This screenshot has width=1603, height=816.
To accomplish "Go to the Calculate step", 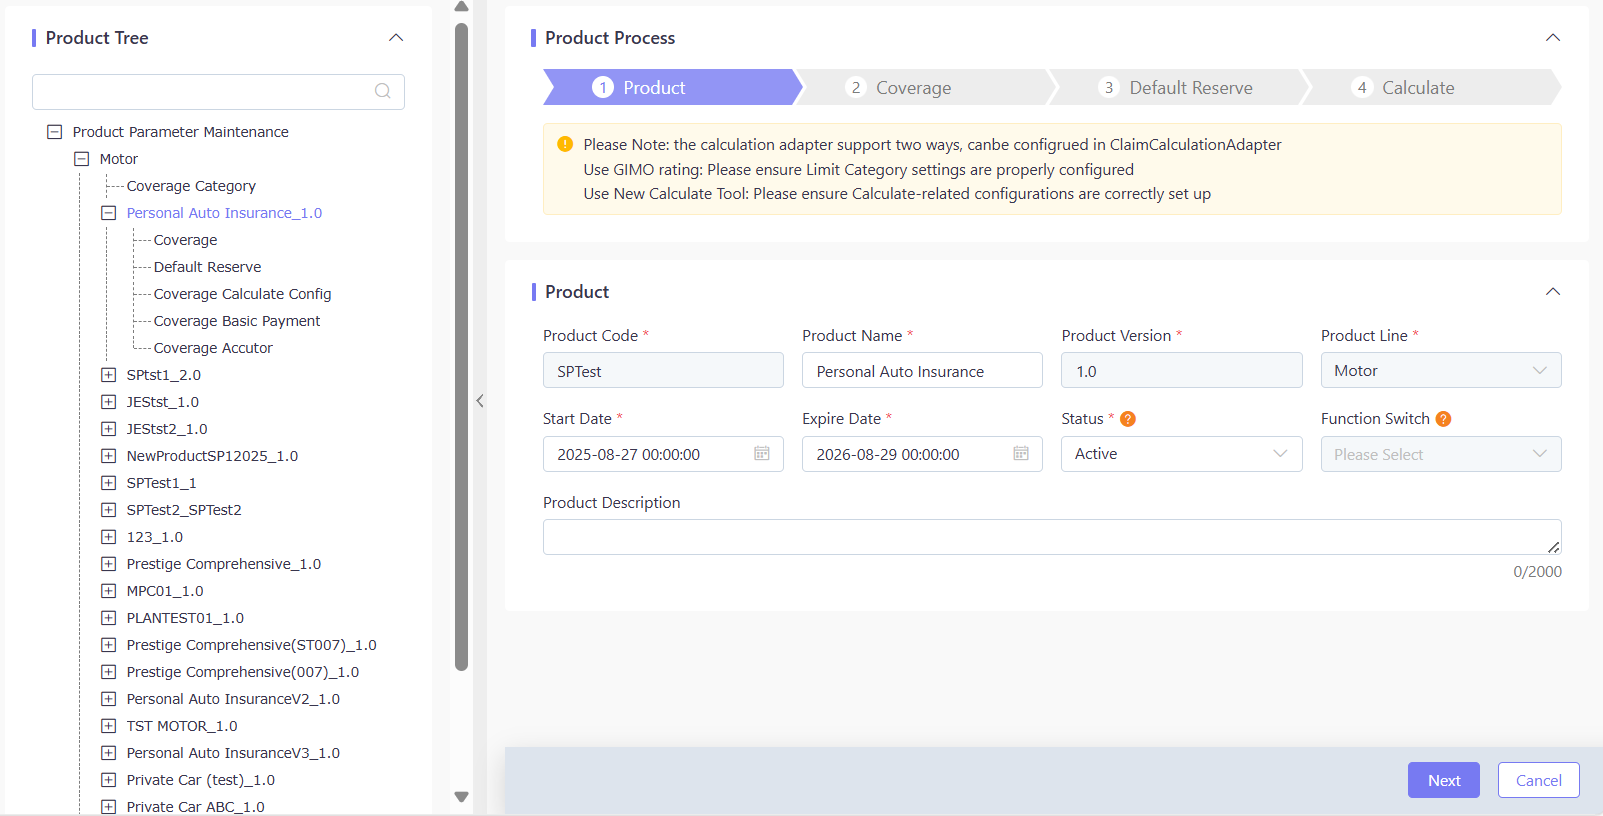I will coord(1431,87).
